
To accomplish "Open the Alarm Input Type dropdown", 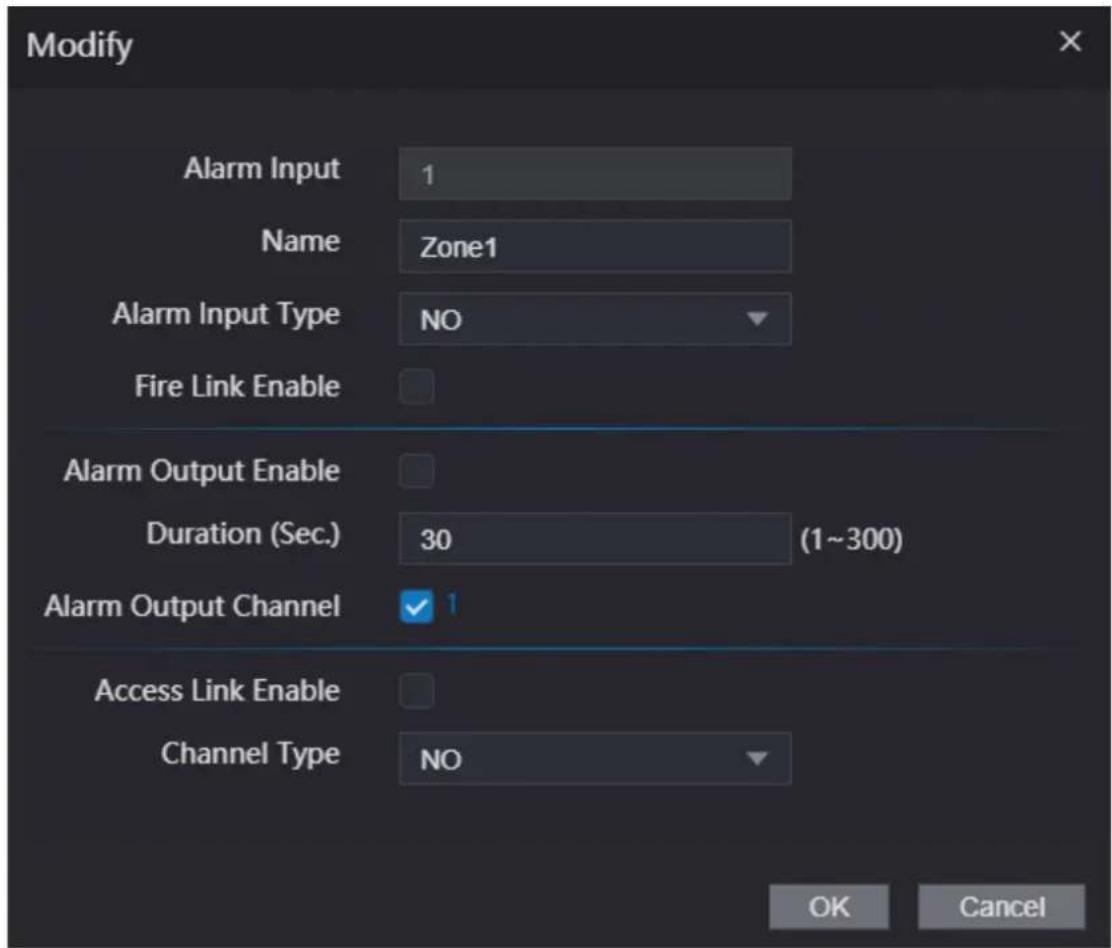I will click(x=595, y=319).
